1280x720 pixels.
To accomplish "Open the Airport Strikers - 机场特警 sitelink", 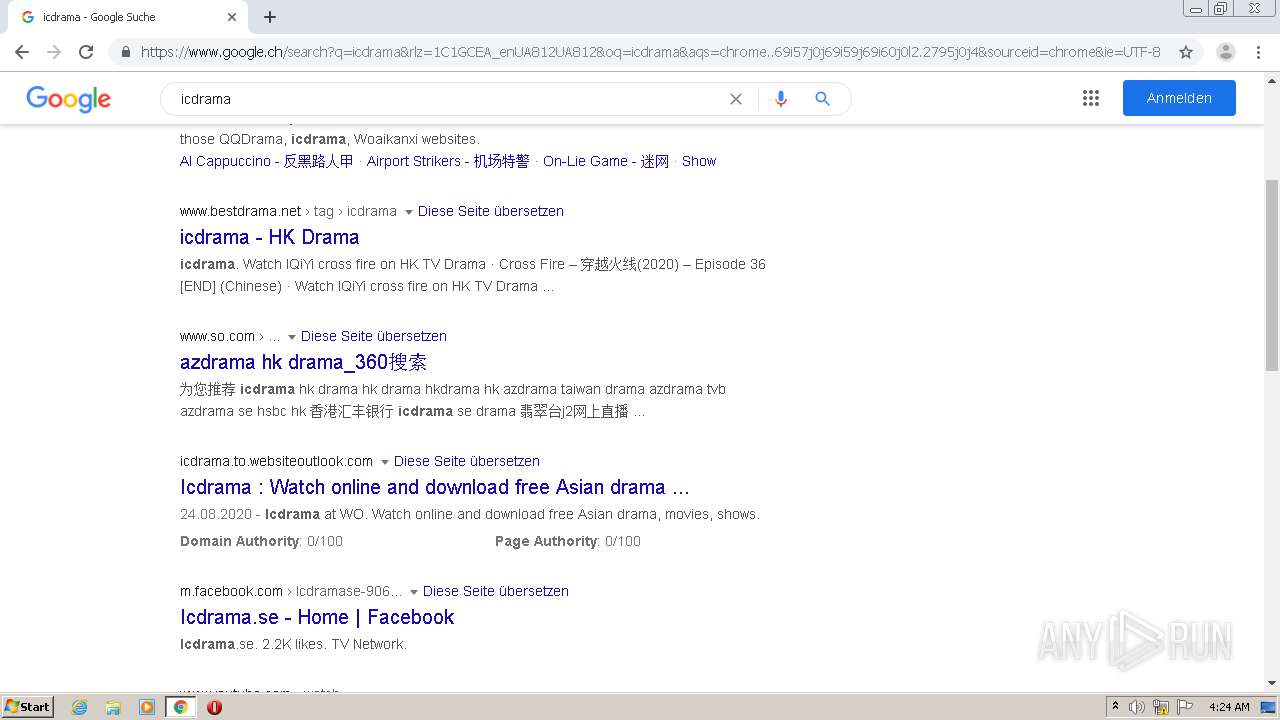I will [448, 161].
